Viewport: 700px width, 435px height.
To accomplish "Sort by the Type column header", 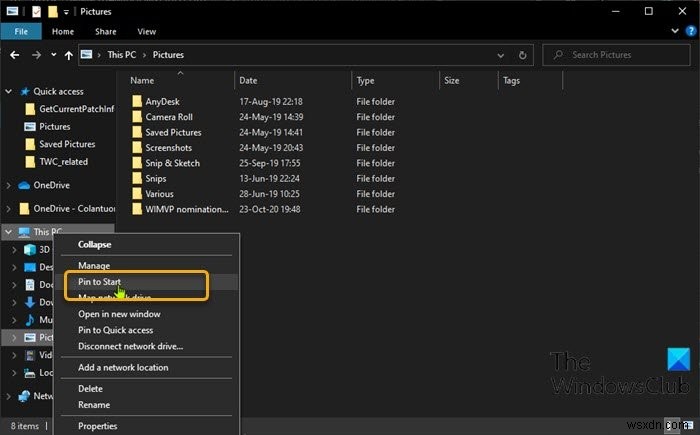I will coord(365,81).
